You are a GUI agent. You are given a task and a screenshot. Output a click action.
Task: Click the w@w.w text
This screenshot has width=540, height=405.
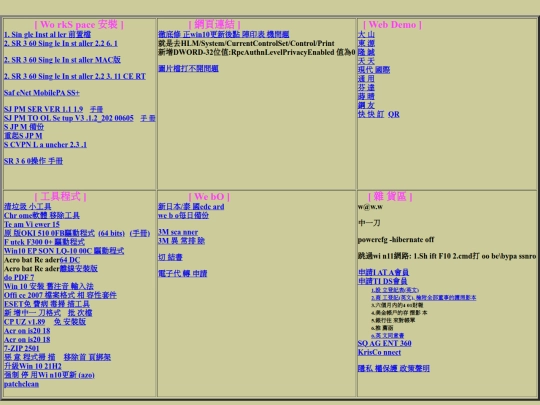pyautogui.click(x=370, y=207)
